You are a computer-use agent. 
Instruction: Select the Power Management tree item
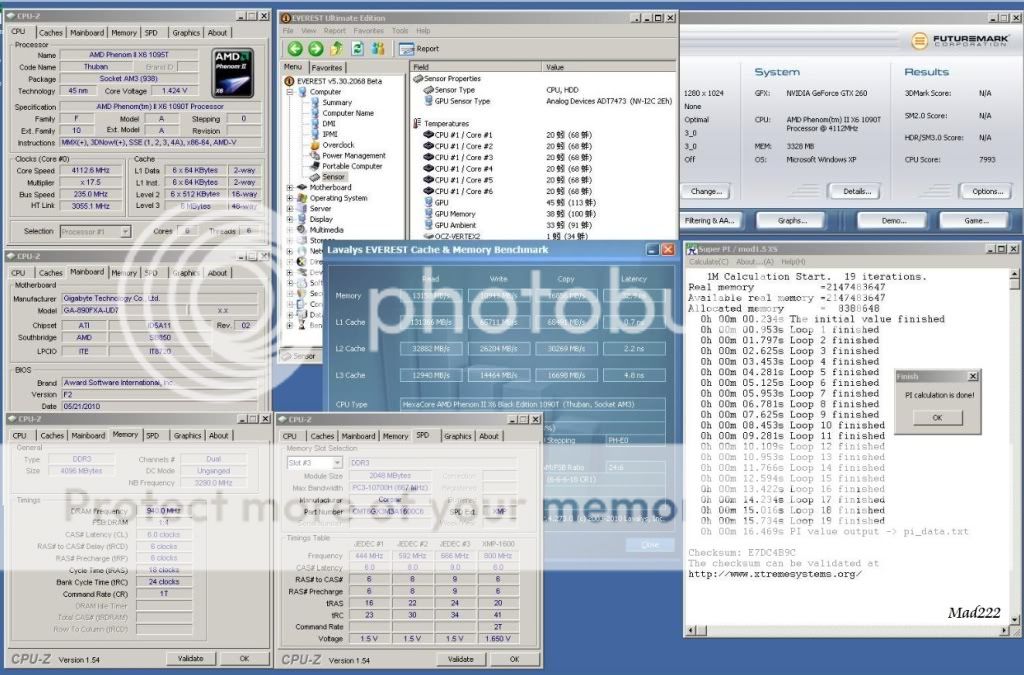point(353,156)
